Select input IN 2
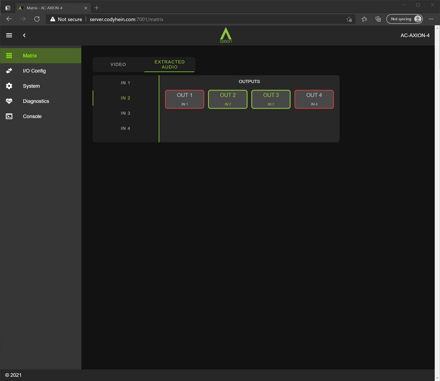This screenshot has width=440, height=381. [126, 98]
